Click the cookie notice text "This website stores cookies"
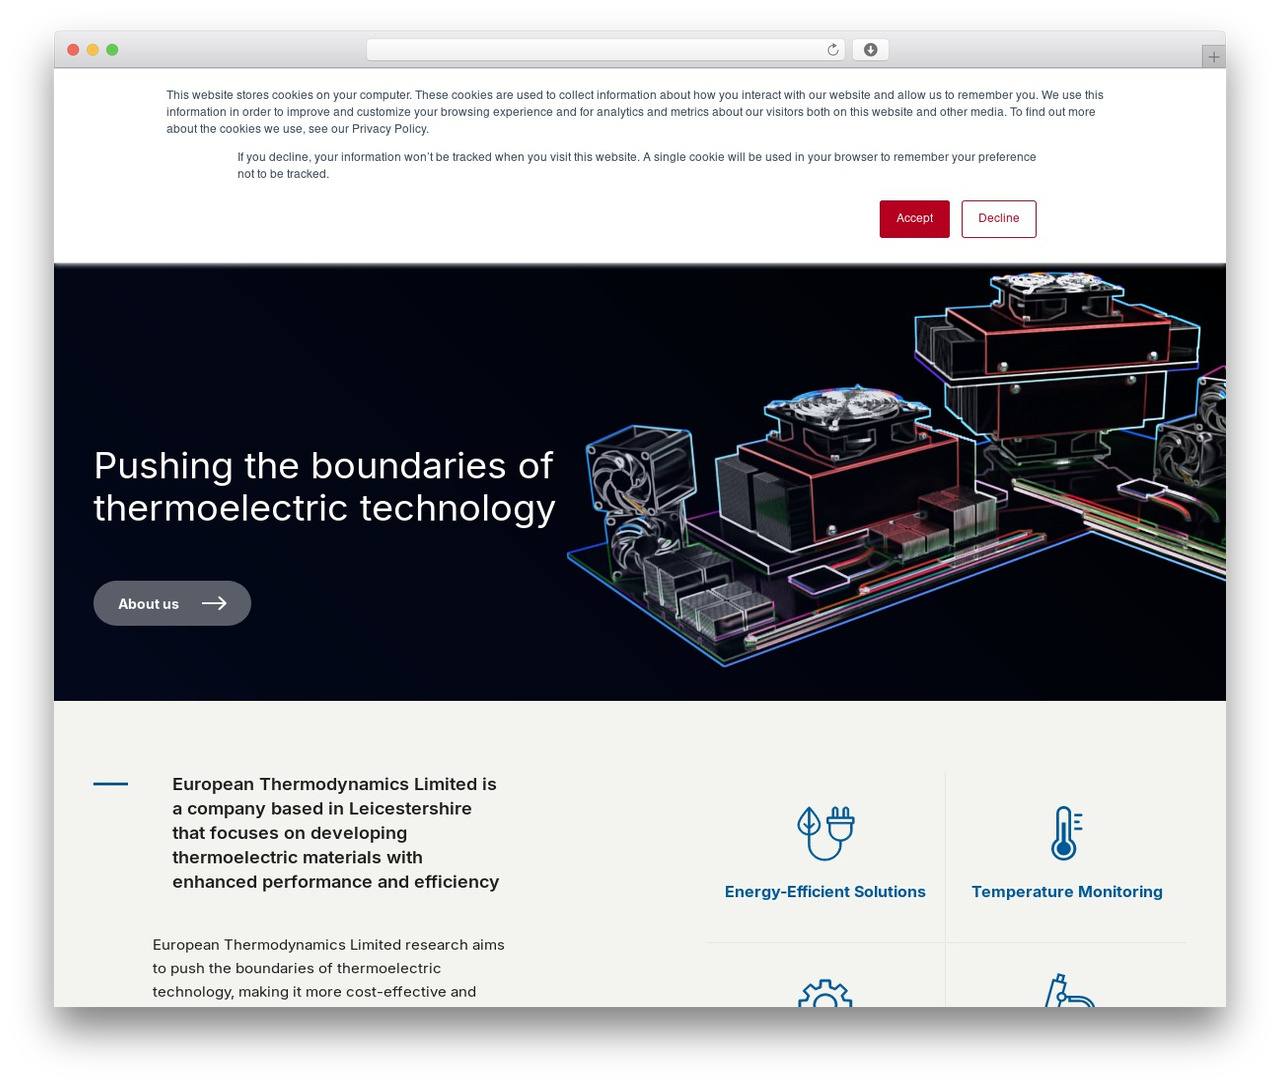Viewport: 1280px width, 1084px height. pyautogui.click(x=635, y=112)
